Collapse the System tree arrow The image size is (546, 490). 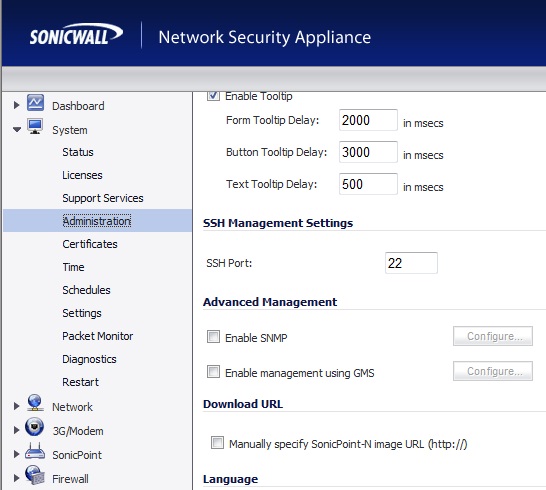pos(17,130)
